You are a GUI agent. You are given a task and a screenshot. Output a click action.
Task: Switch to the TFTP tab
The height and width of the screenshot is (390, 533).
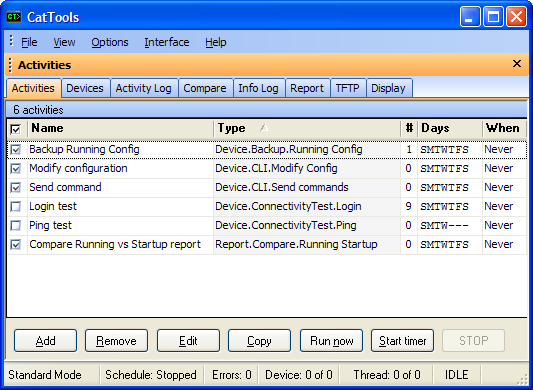347,88
